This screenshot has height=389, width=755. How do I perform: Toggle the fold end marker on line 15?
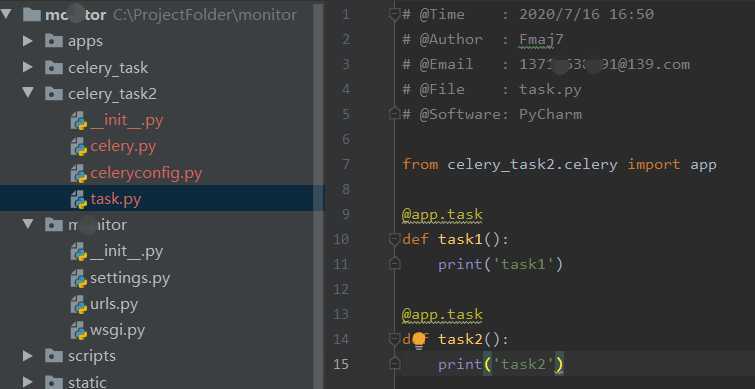tap(394, 363)
